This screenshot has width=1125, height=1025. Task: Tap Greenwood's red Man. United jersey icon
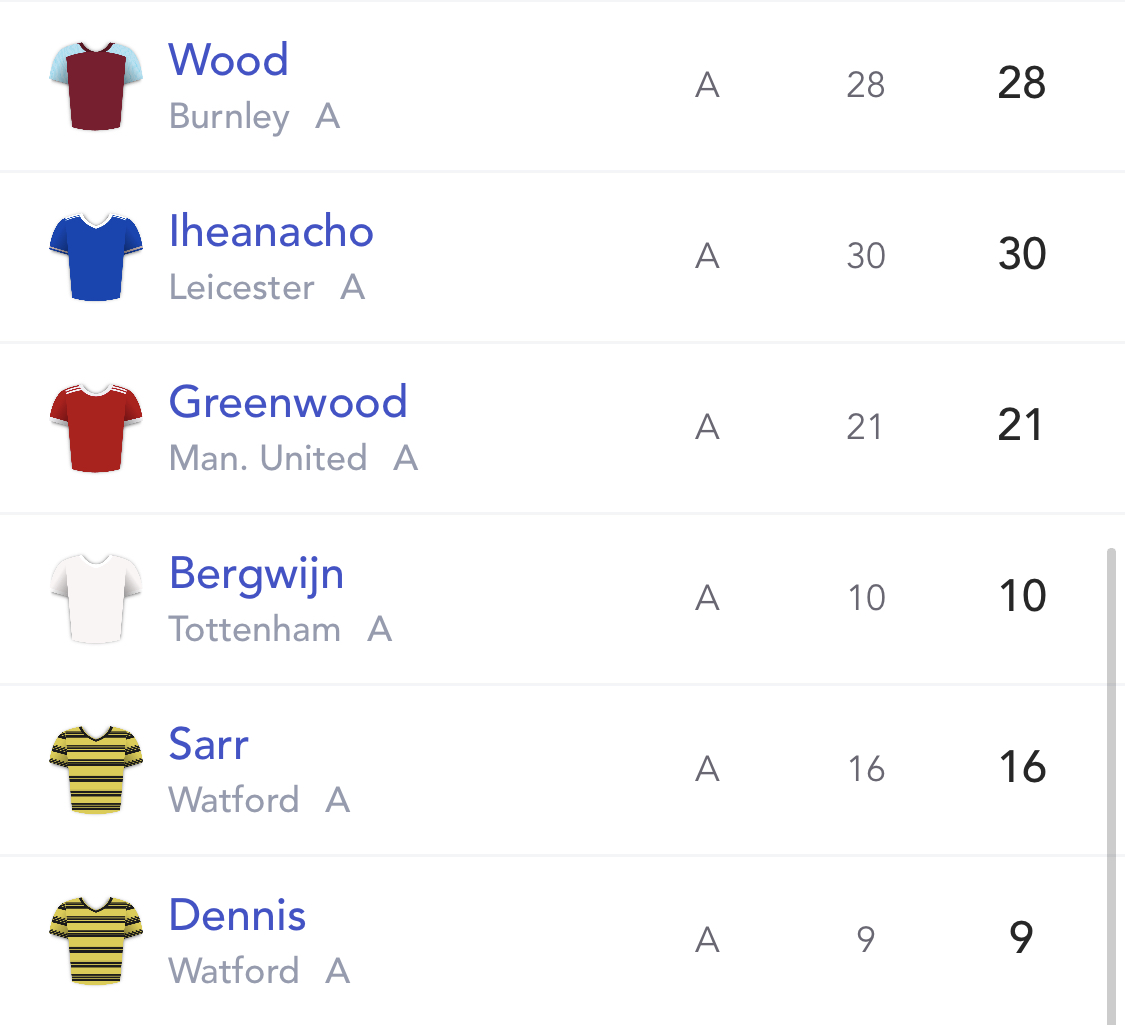point(96,428)
